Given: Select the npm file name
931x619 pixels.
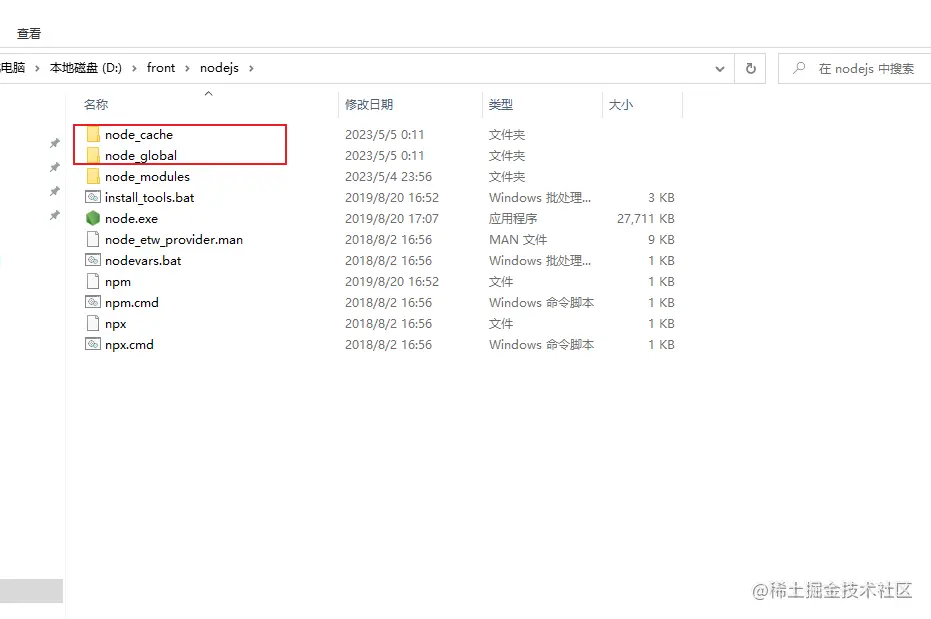Looking at the screenshot, I should pos(118,282).
